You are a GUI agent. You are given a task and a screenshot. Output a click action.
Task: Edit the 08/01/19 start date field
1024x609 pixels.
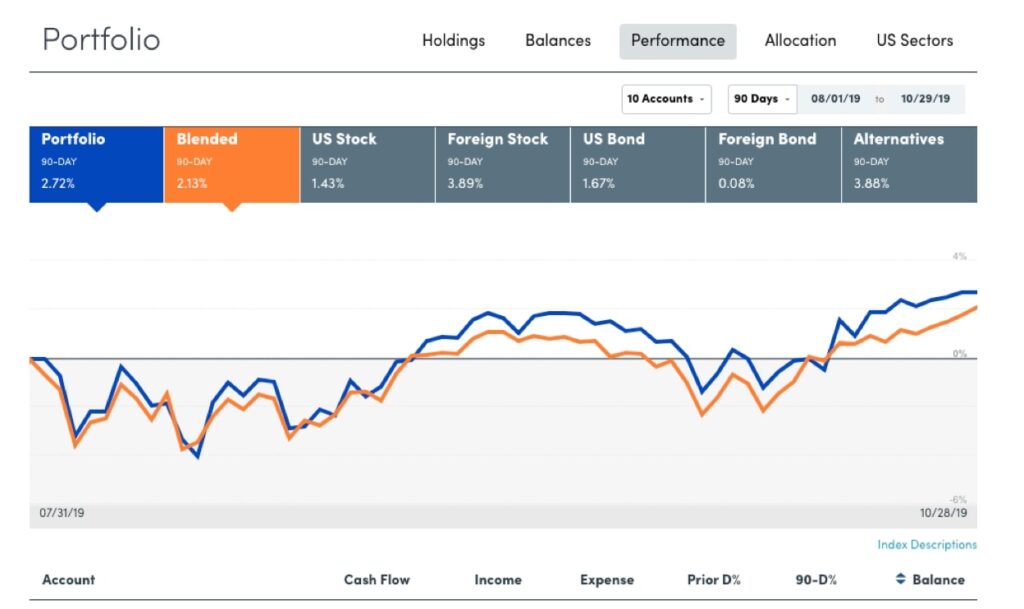(x=835, y=99)
